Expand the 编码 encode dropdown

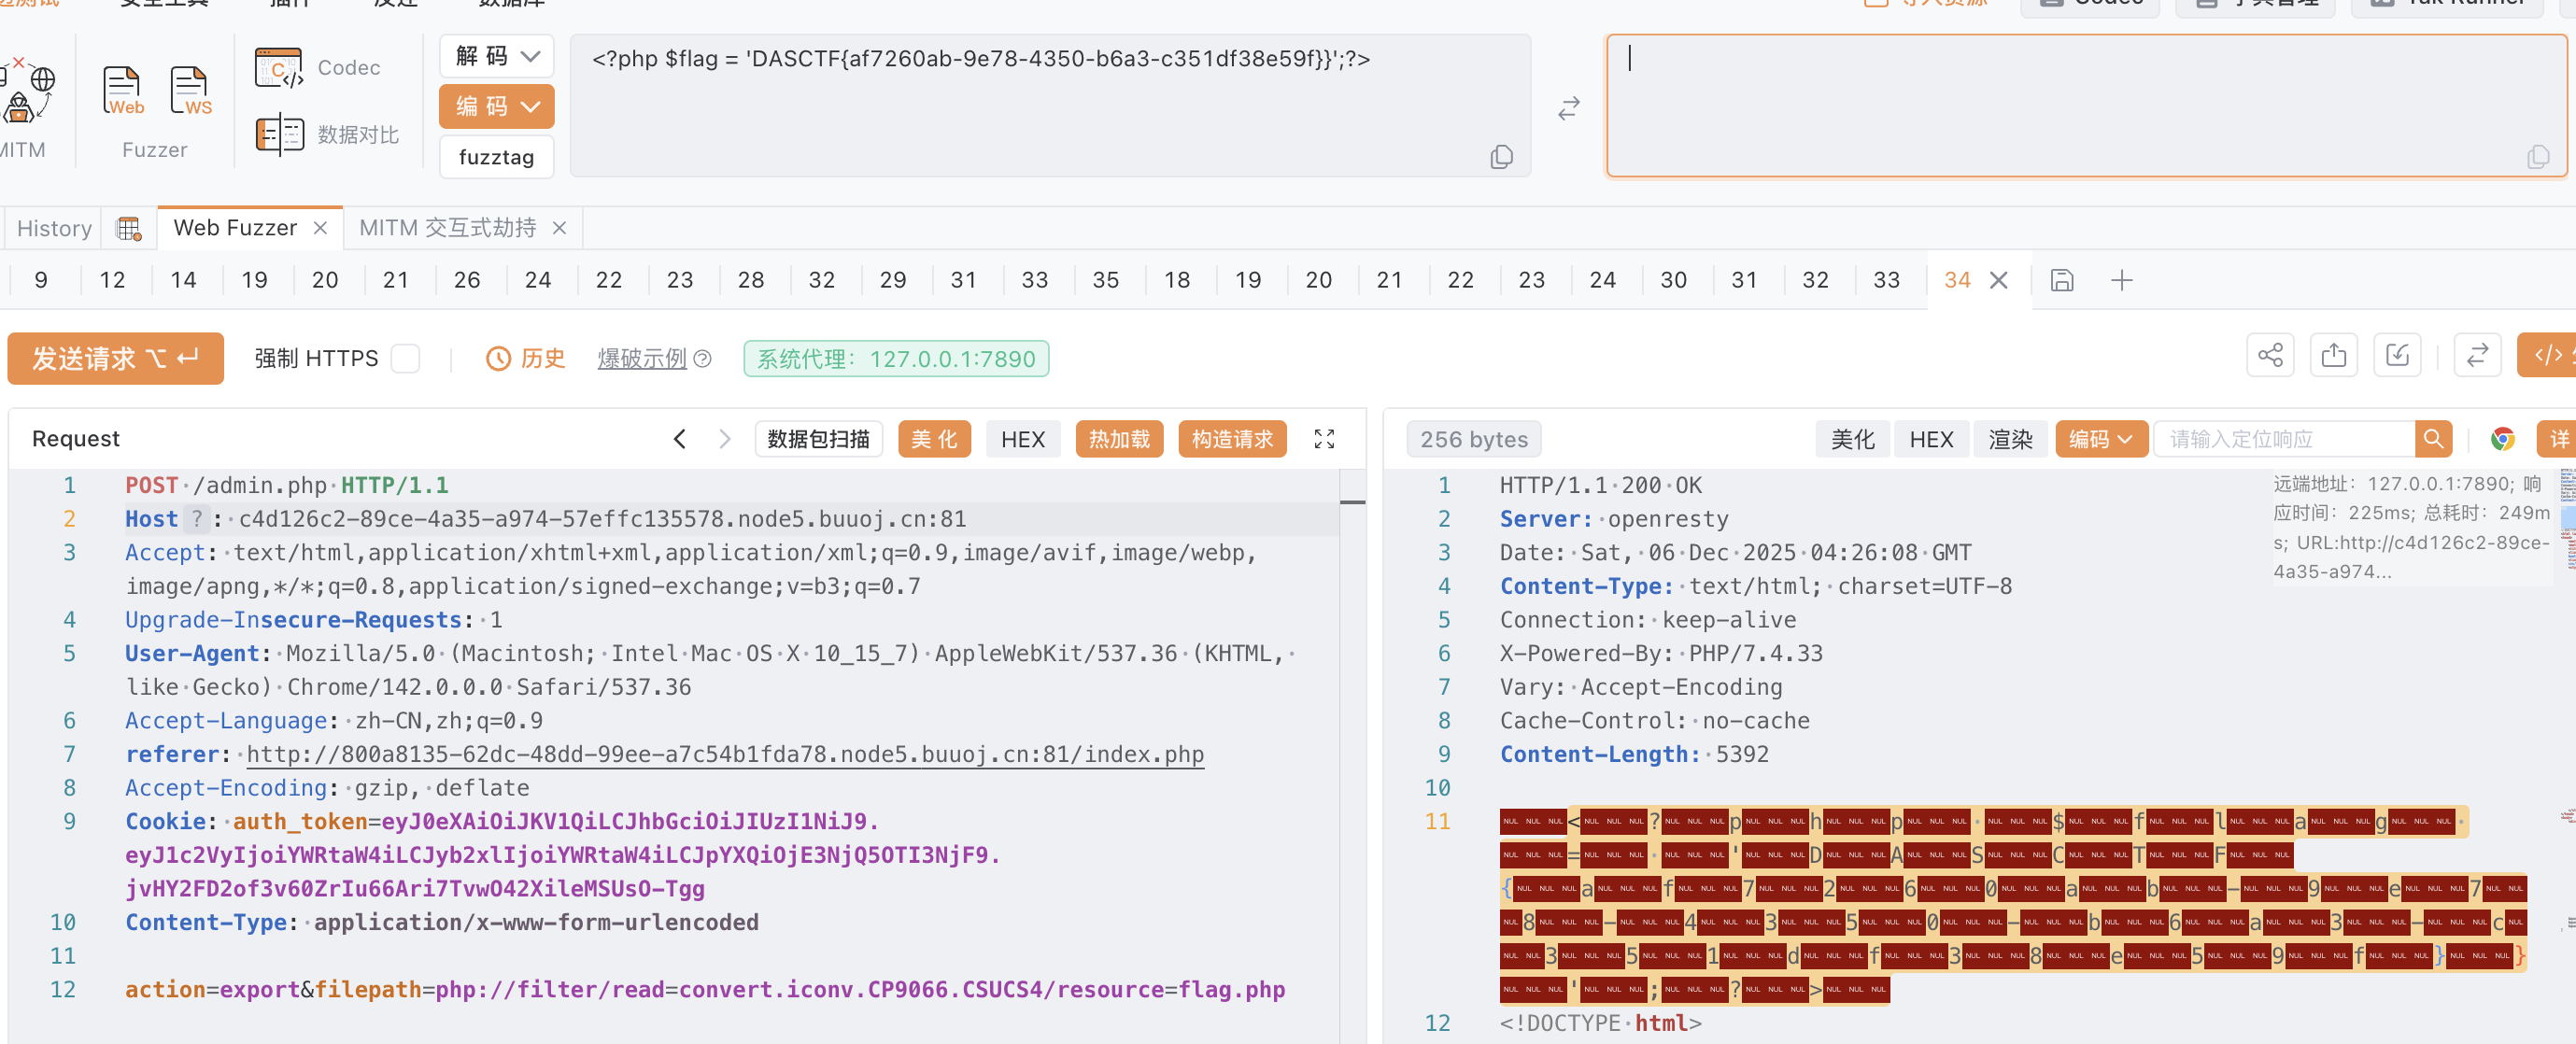(x=496, y=107)
